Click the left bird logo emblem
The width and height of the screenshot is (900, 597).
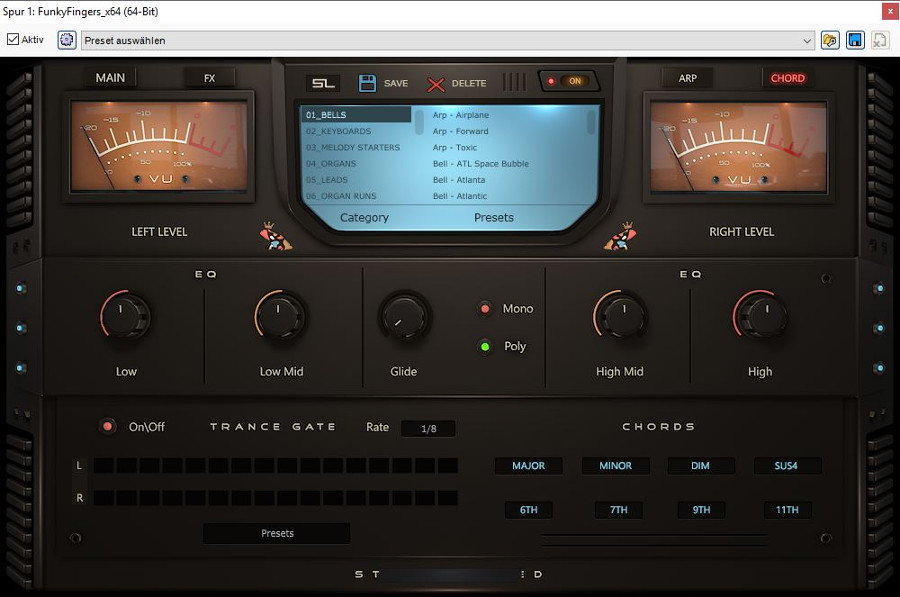[276, 236]
